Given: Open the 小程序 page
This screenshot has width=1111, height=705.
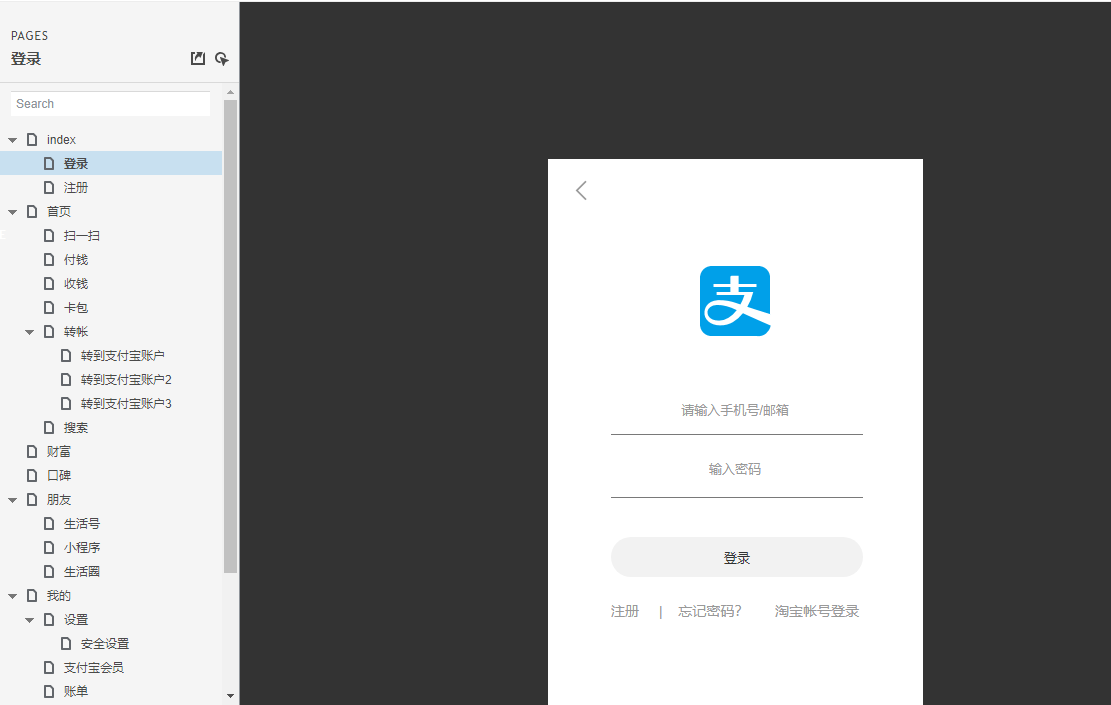Looking at the screenshot, I should click(x=81, y=548).
